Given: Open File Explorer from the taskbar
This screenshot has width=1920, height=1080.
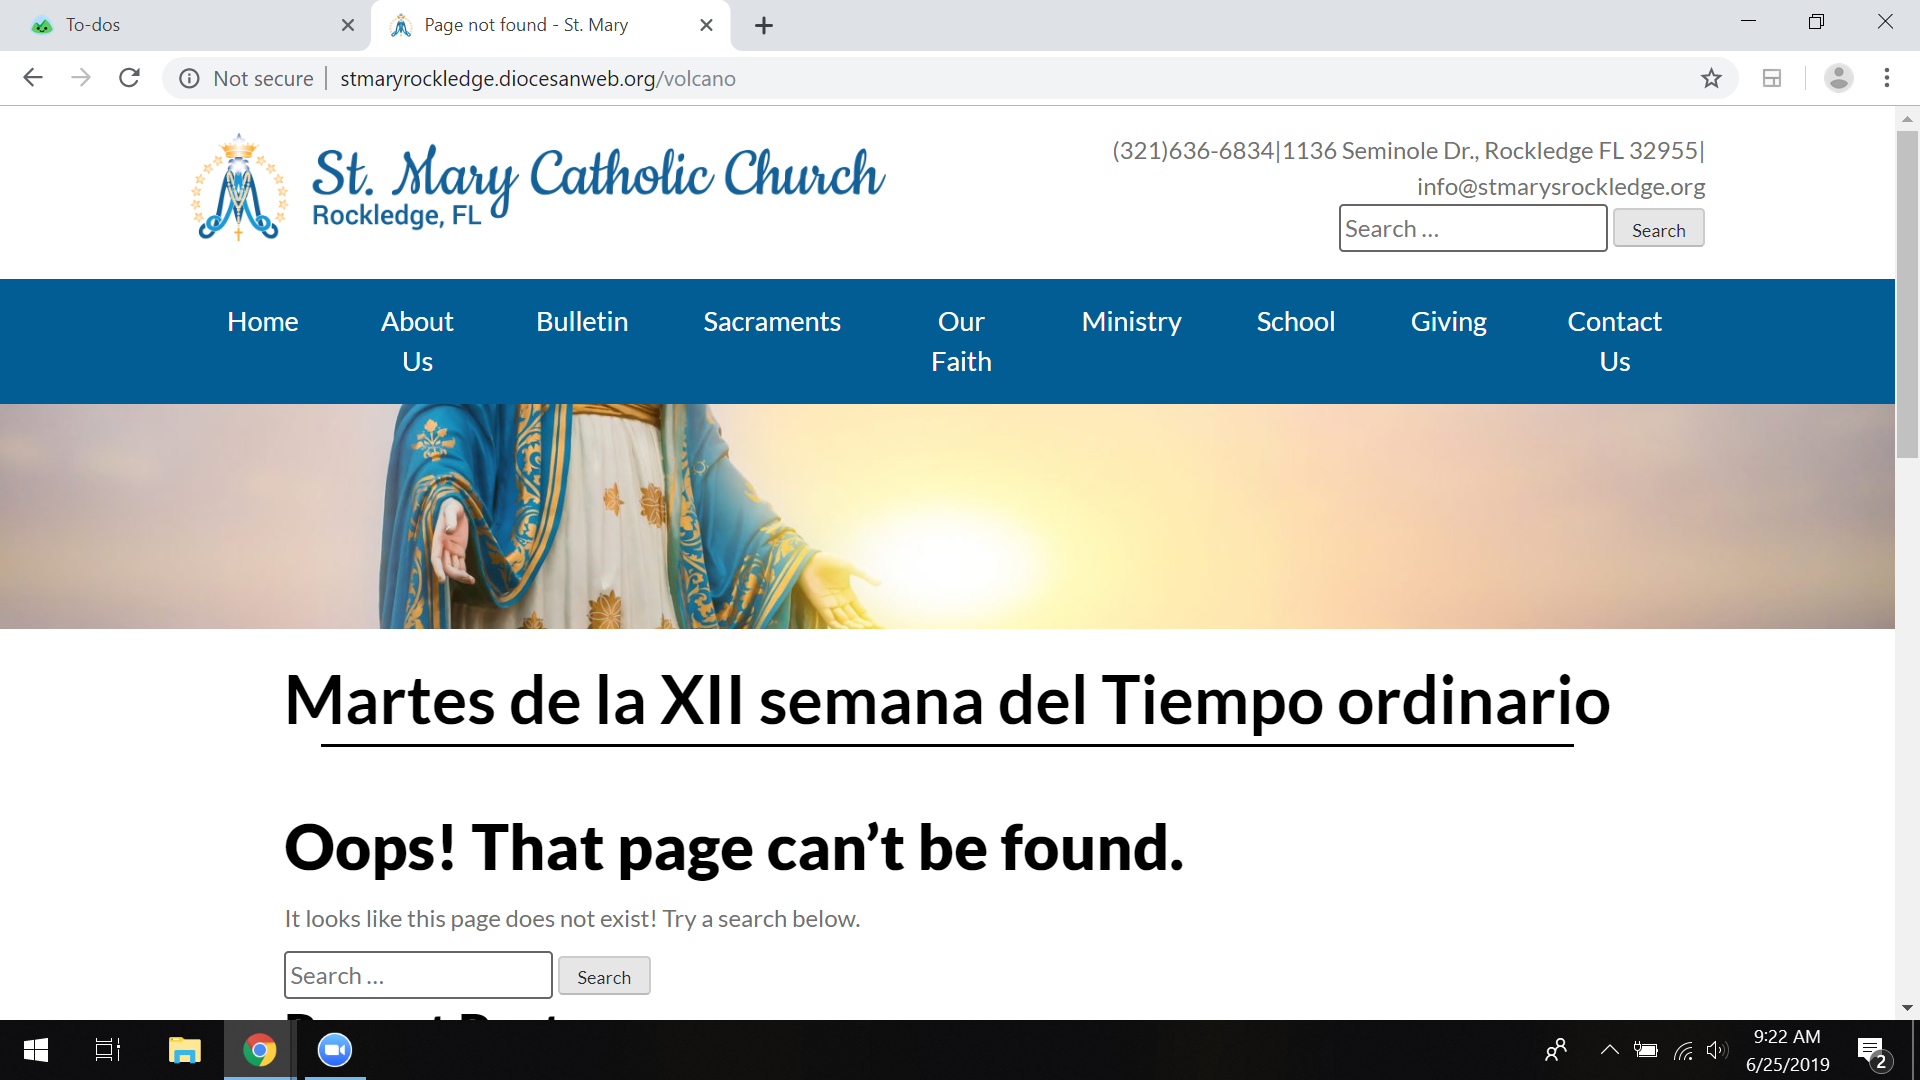Looking at the screenshot, I should (x=185, y=1050).
